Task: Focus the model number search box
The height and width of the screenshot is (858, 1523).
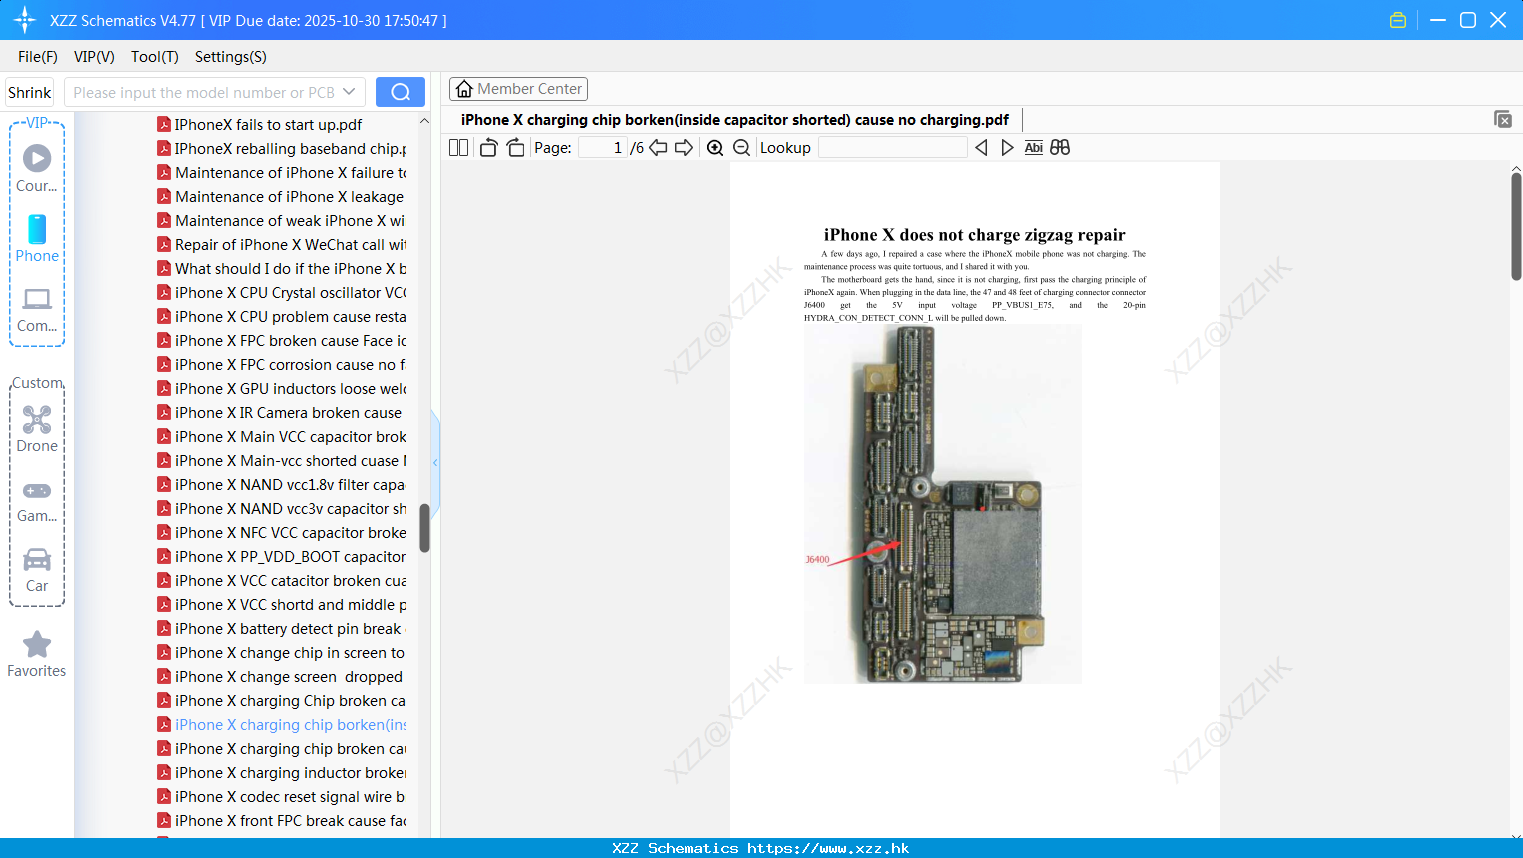Action: [x=205, y=92]
